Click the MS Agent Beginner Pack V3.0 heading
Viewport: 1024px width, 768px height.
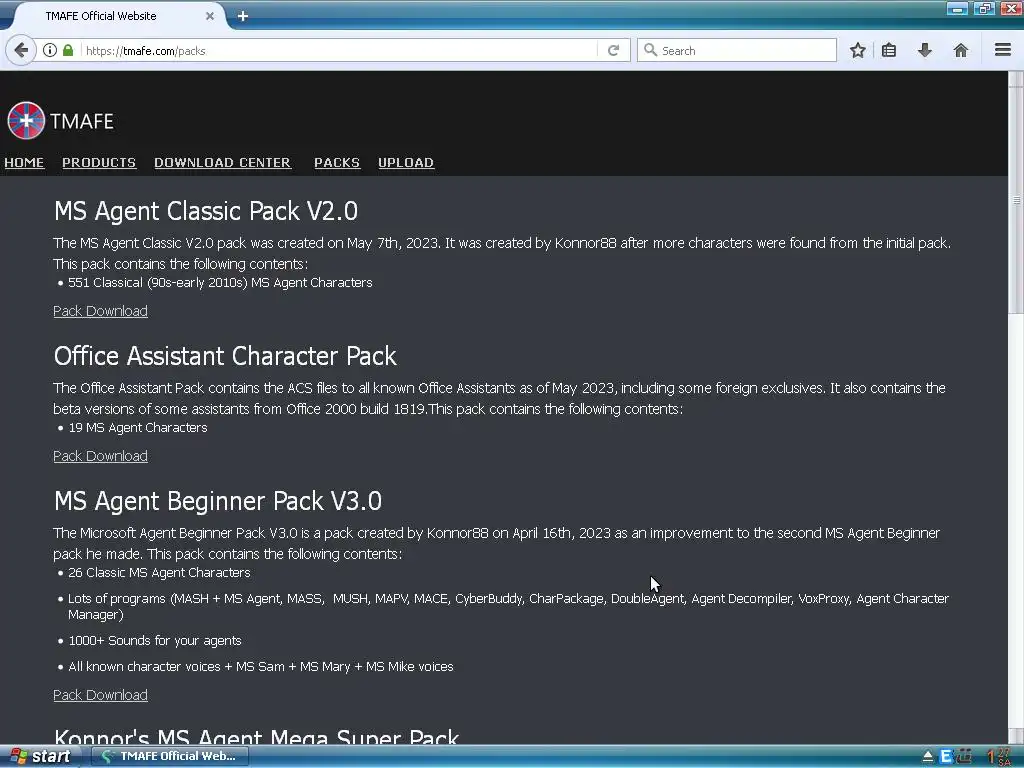[x=218, y=501]
